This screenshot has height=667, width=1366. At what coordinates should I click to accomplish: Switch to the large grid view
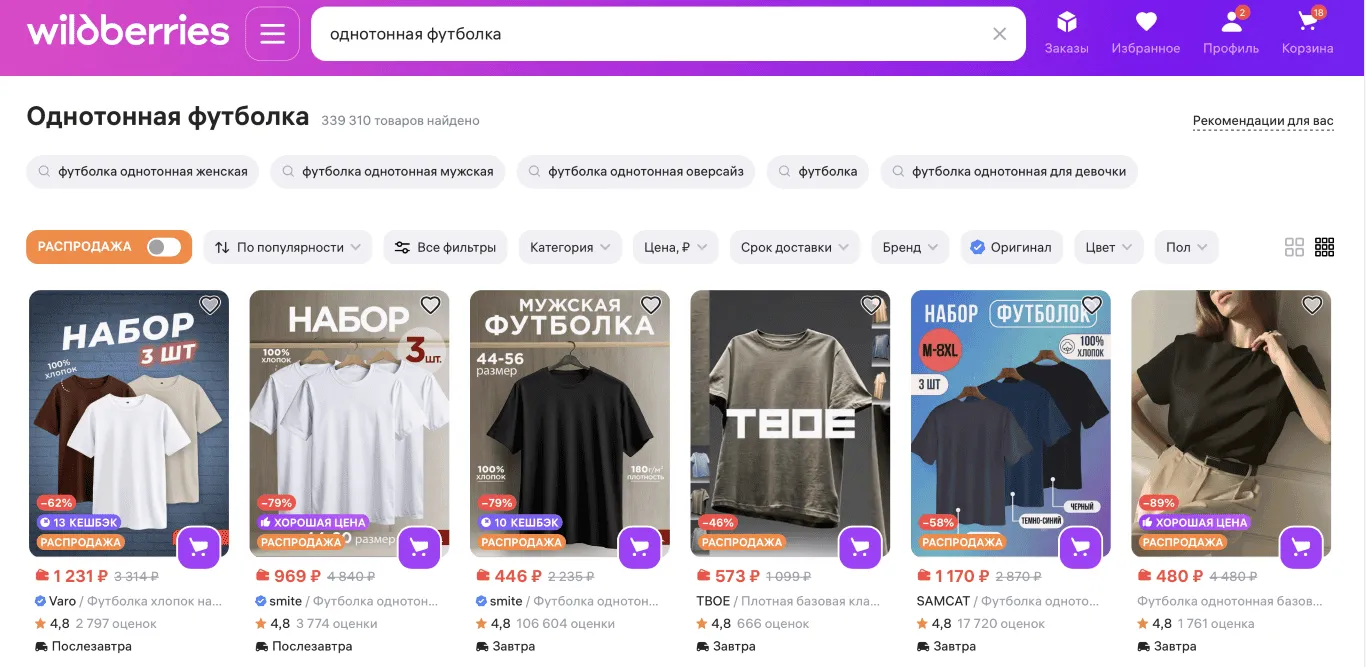pyautogui.click(x=1294, y=247)
